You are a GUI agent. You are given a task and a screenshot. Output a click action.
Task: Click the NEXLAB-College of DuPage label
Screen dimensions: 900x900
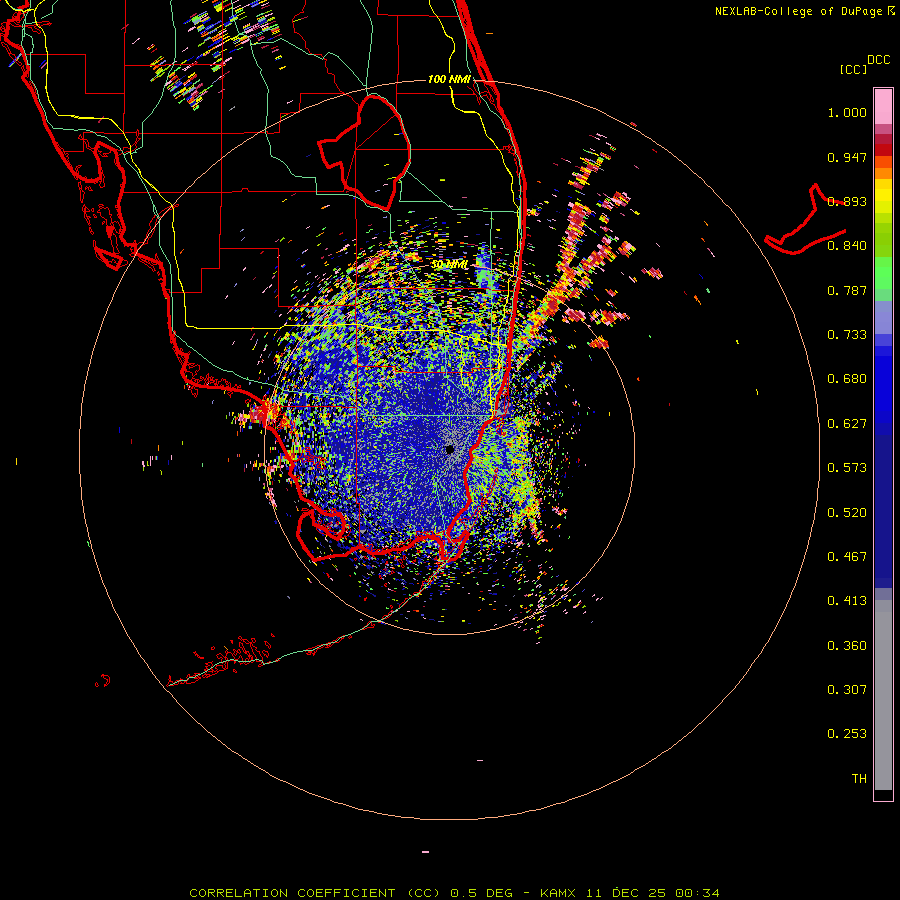pos(804,11)
